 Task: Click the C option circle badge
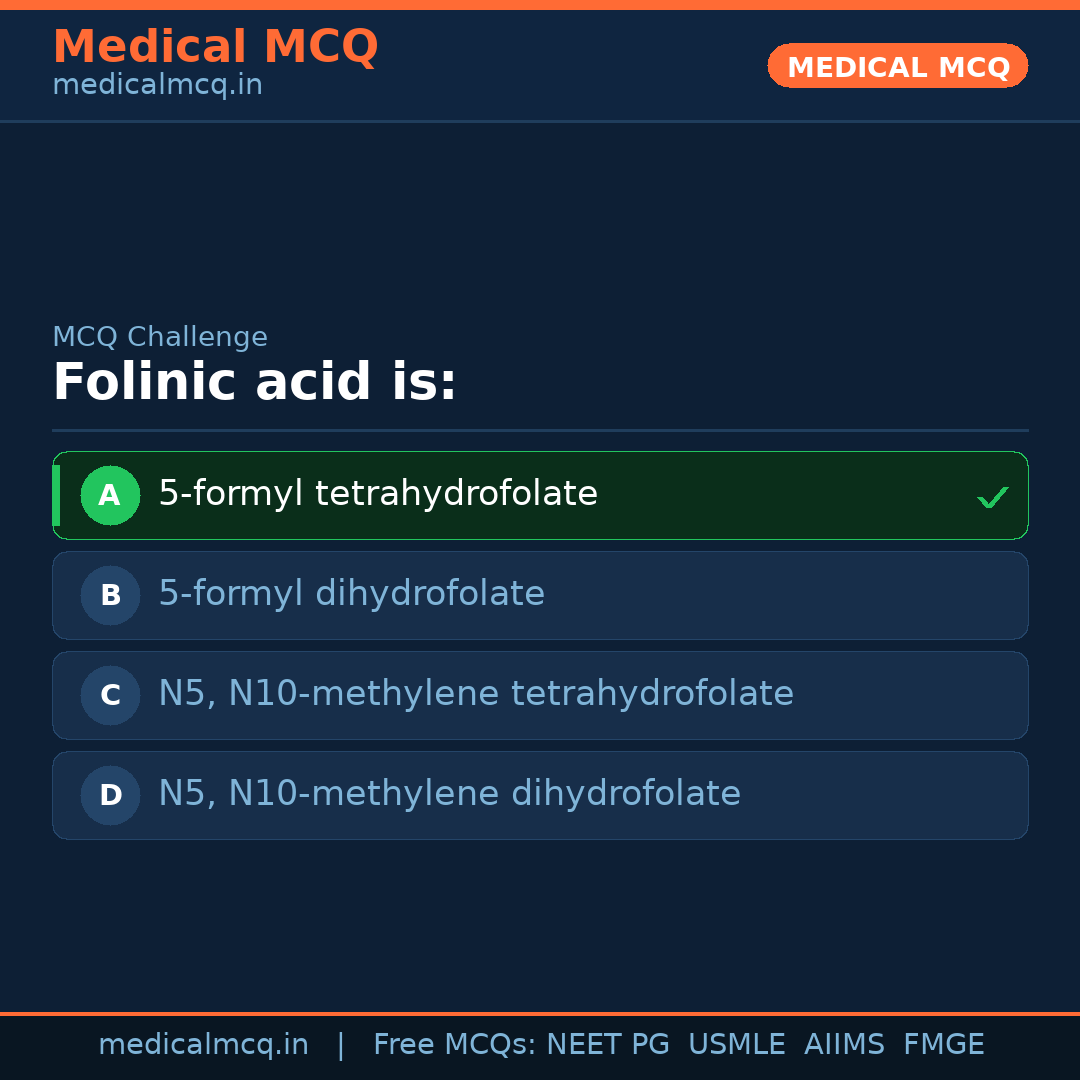[x=110, y=695]
